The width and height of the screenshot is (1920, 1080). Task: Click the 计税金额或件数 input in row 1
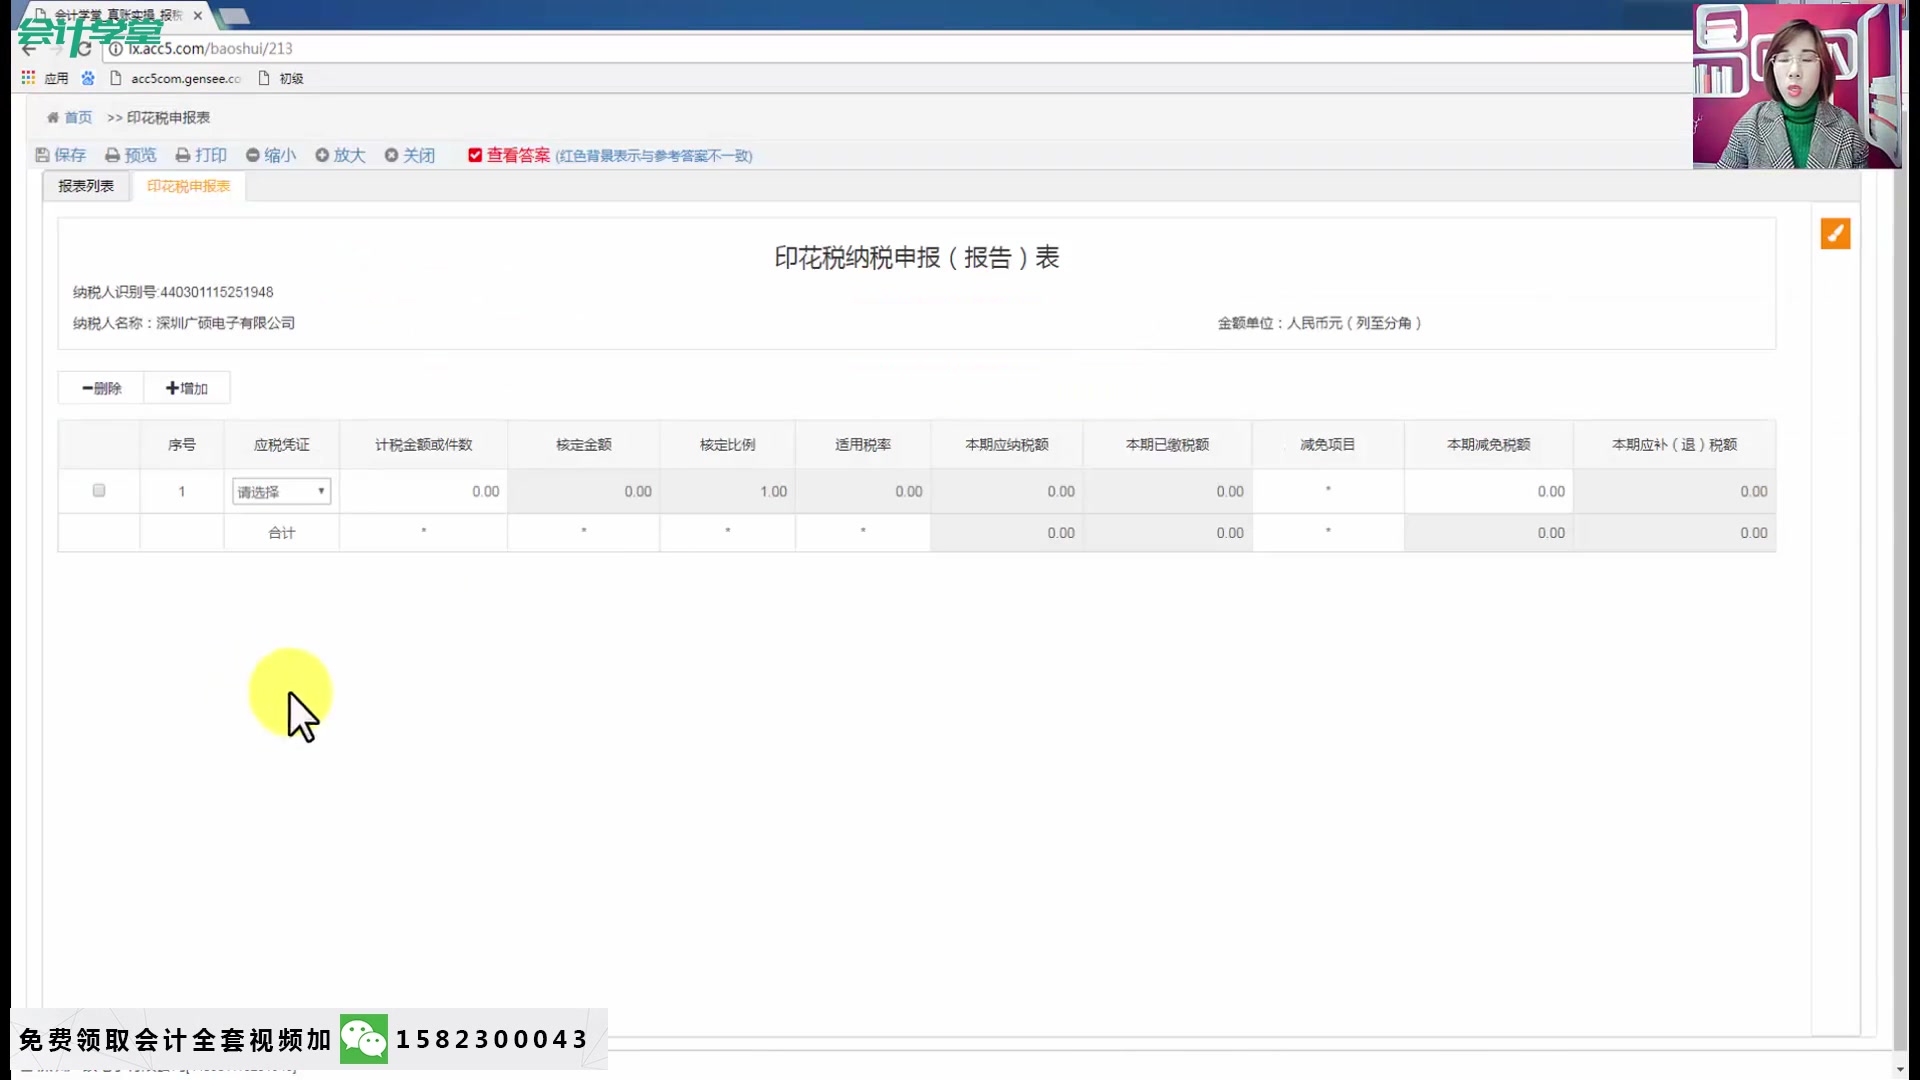[424, 491]
